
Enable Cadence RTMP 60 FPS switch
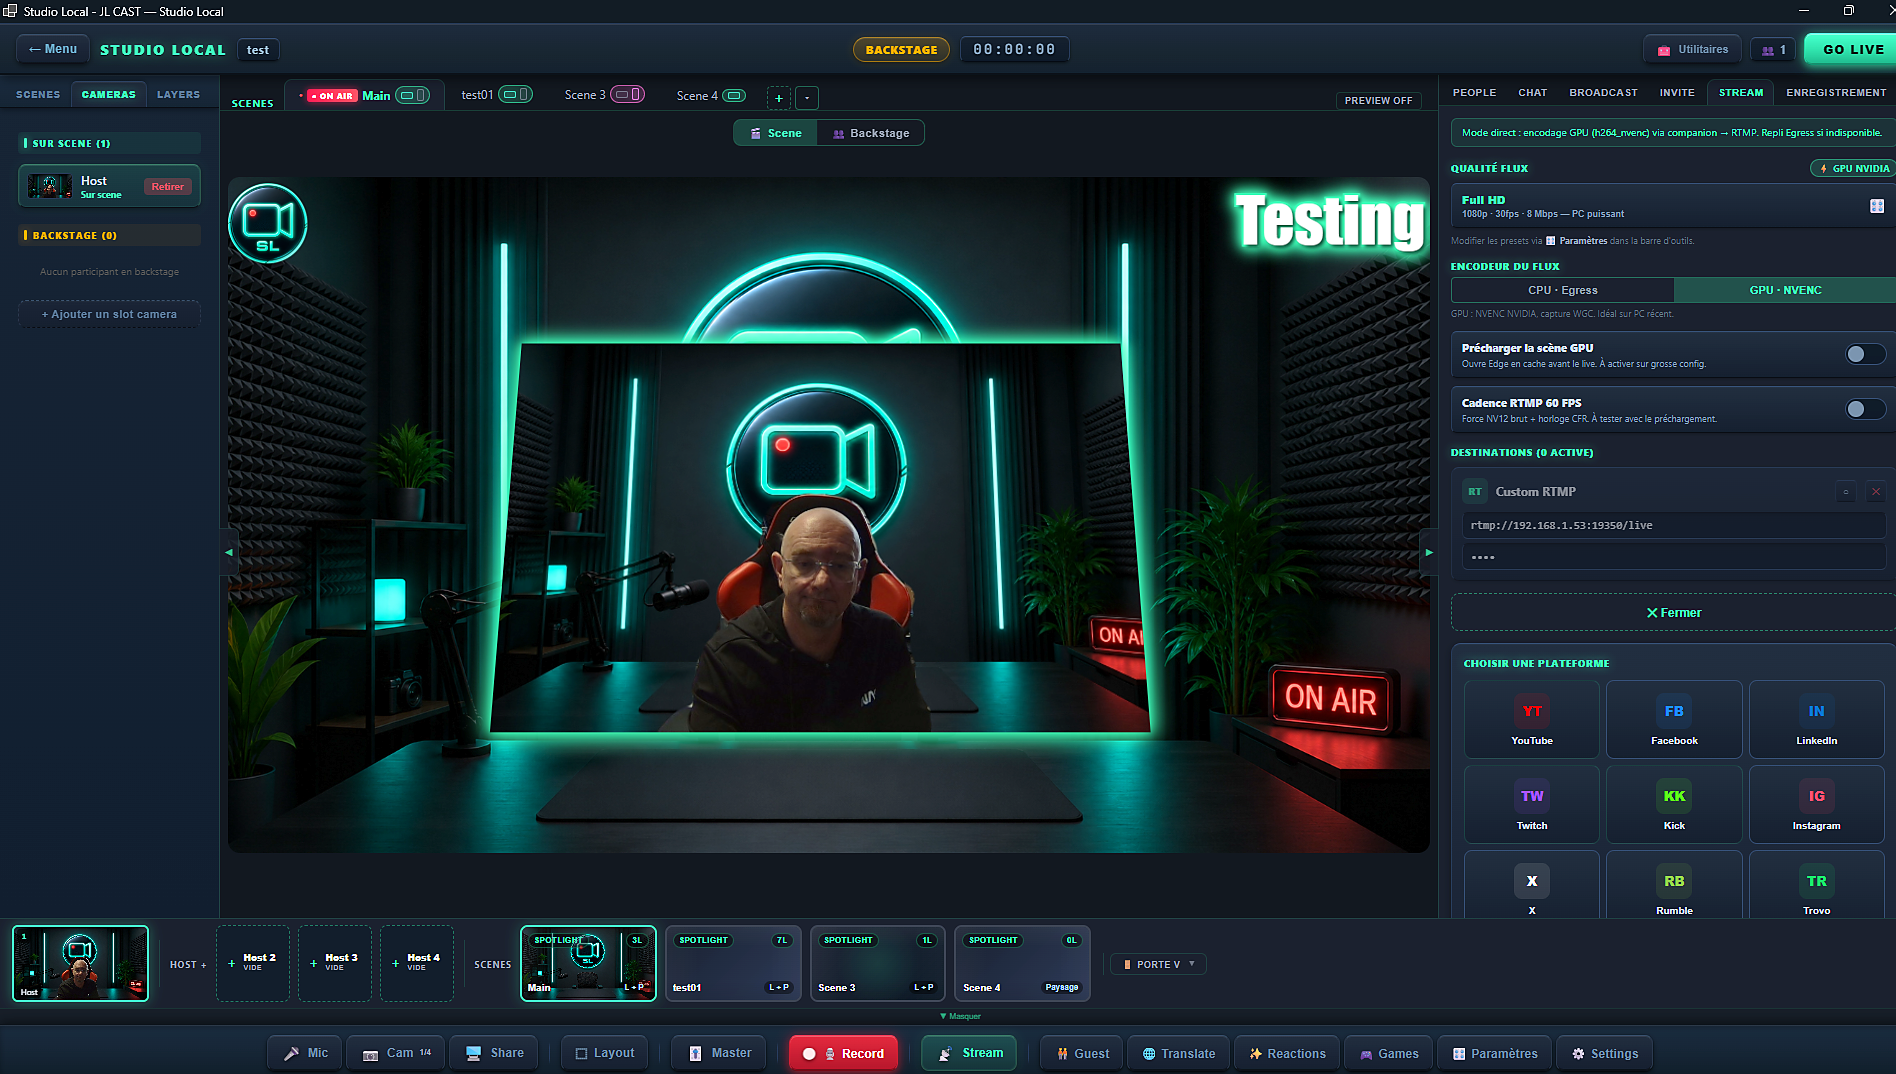click(x=1865, y=409)
